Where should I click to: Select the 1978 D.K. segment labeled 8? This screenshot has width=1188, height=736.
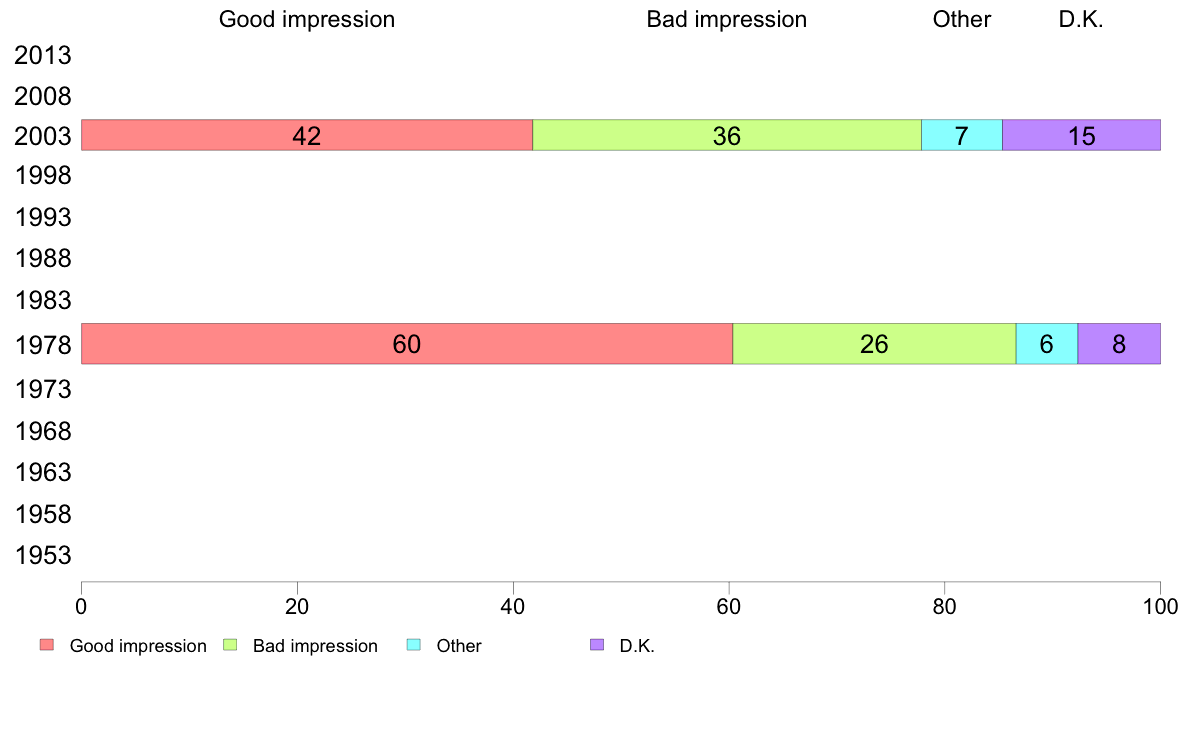(x=1119, y=344)
